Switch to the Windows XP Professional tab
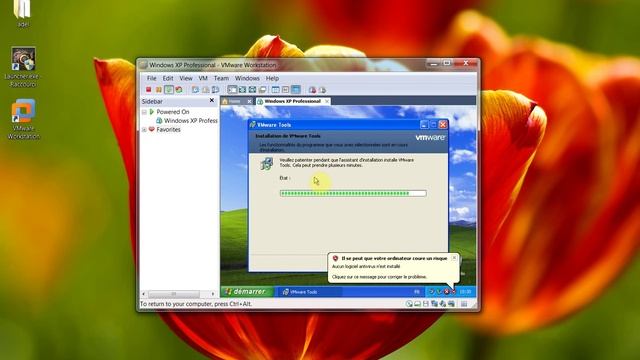Viewport: 640px width, 360px height. [x=292, y=101]
